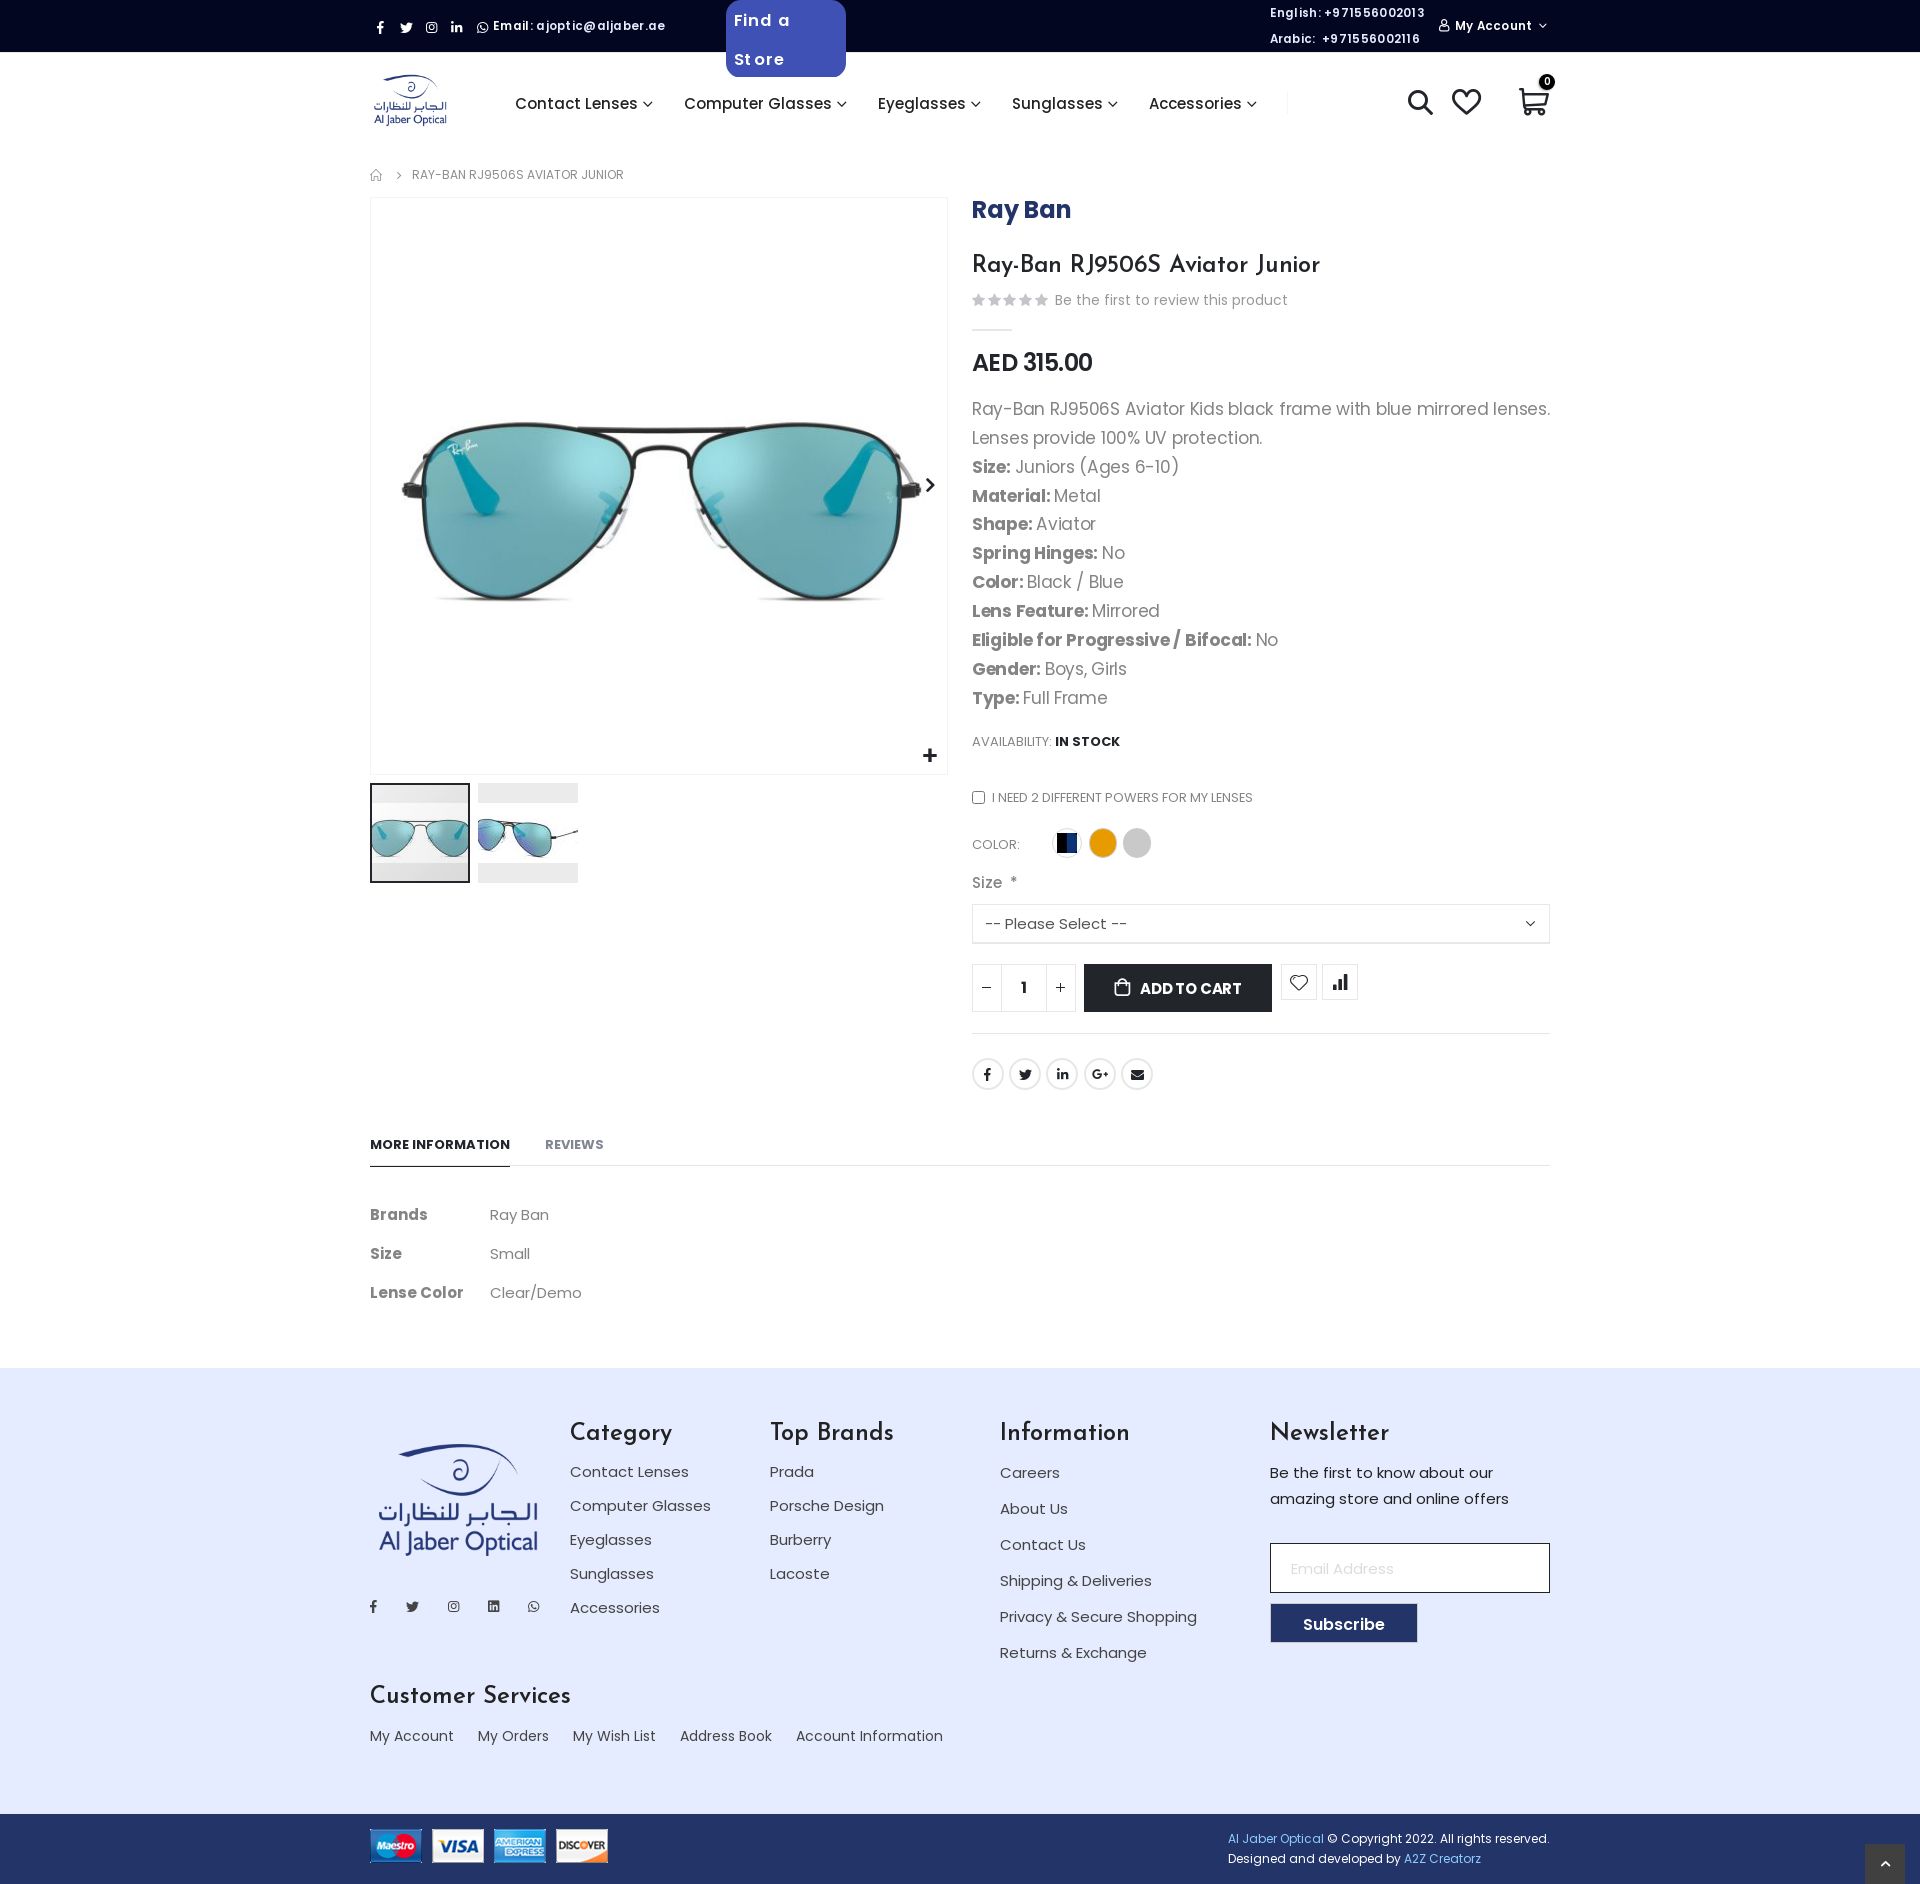Switch to Reviews tab
Image resolution: width=1920 pixels, height=1884 pixels.
(x=574, y=1144)
